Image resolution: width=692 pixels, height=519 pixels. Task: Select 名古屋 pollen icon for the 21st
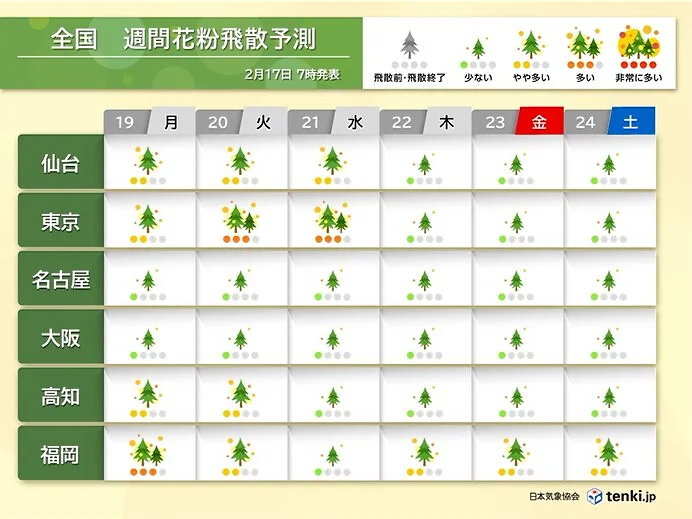pyautogui.click(x=332, y=281)
